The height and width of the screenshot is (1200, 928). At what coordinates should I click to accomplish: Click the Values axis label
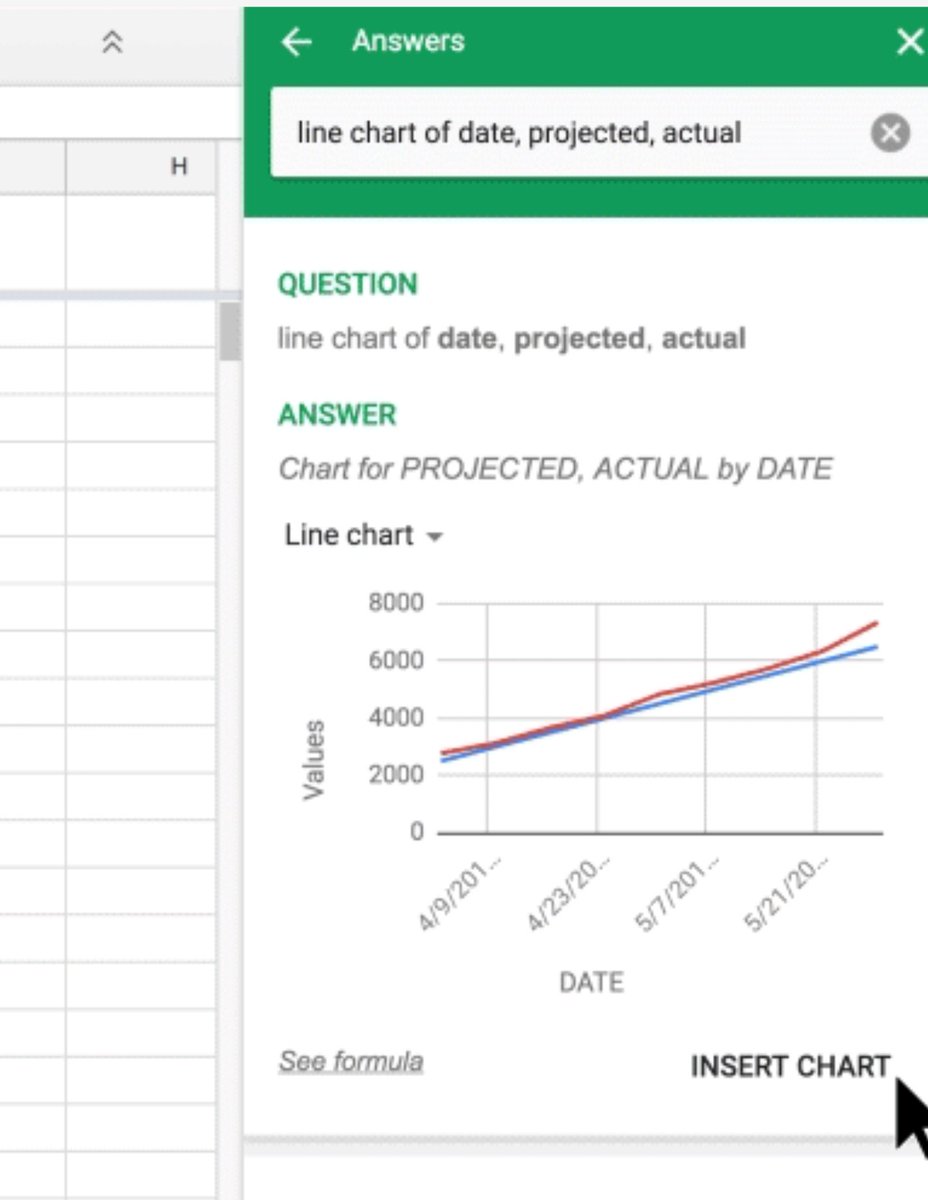click(x=315, y=759)
